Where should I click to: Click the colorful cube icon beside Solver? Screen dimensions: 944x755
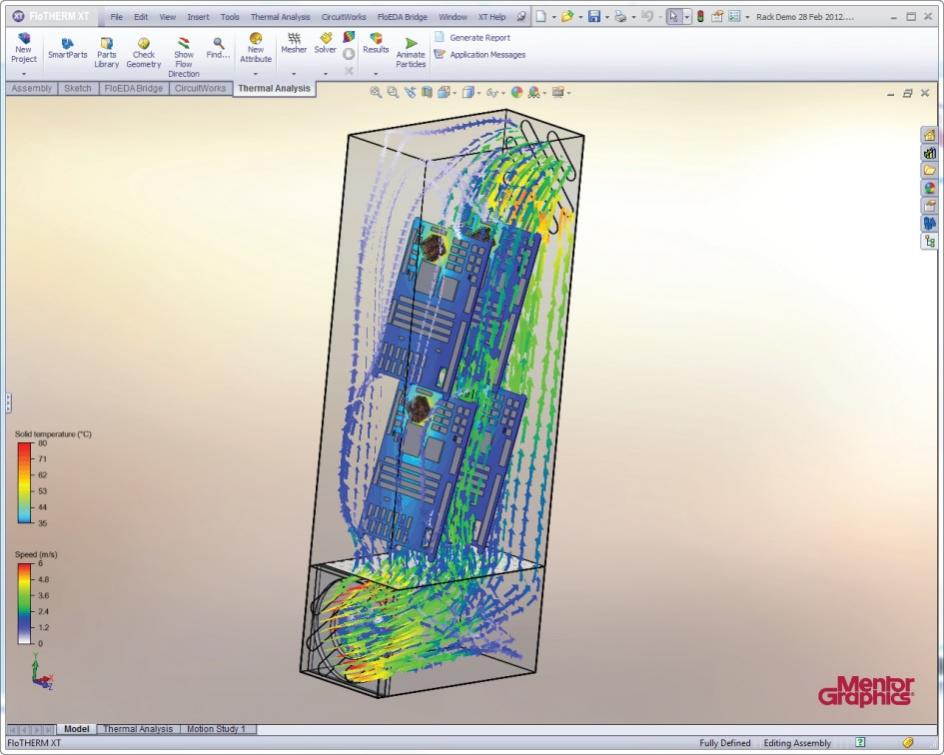349,37
